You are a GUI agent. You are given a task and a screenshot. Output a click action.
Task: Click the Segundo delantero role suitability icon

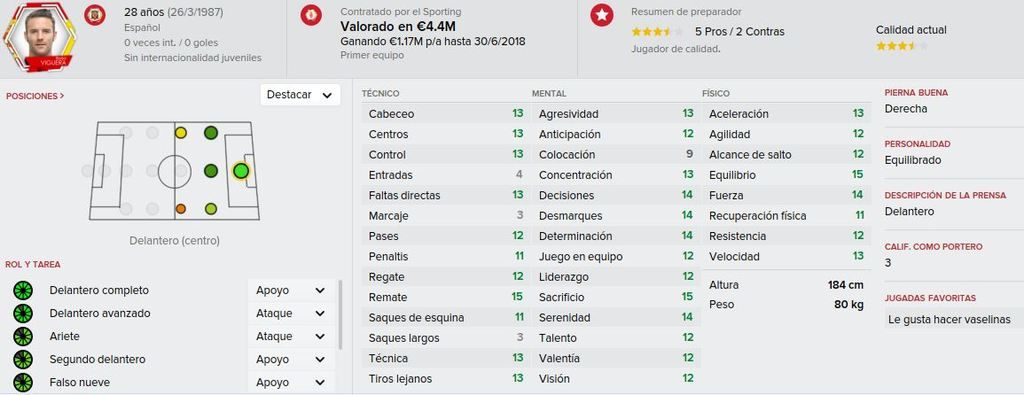23,359
